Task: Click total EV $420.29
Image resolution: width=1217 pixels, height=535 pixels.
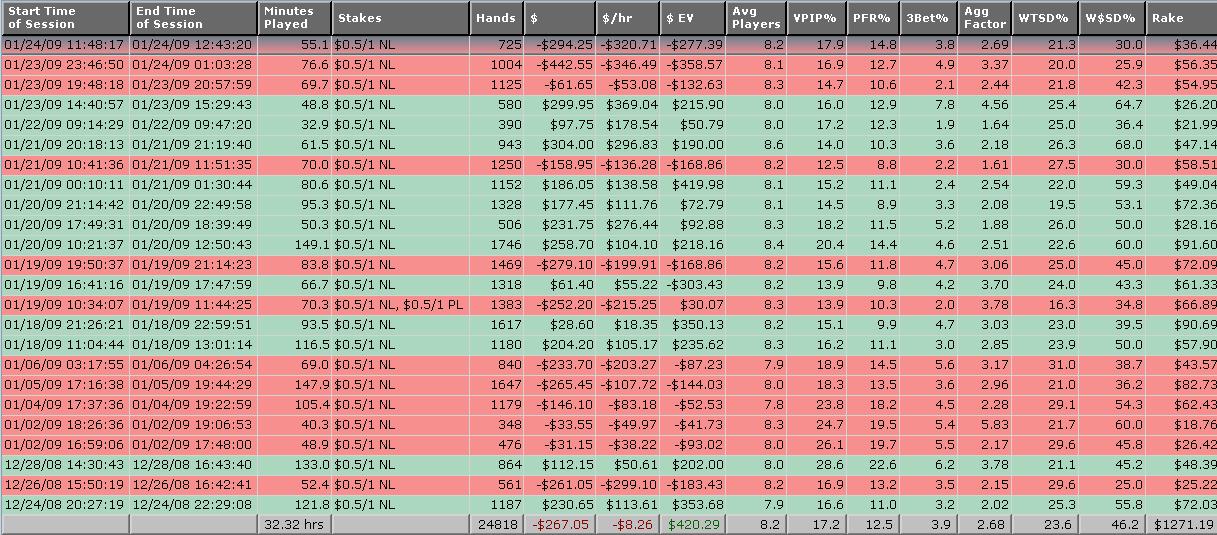Action: pyautogui.click(x=693, y=525)
